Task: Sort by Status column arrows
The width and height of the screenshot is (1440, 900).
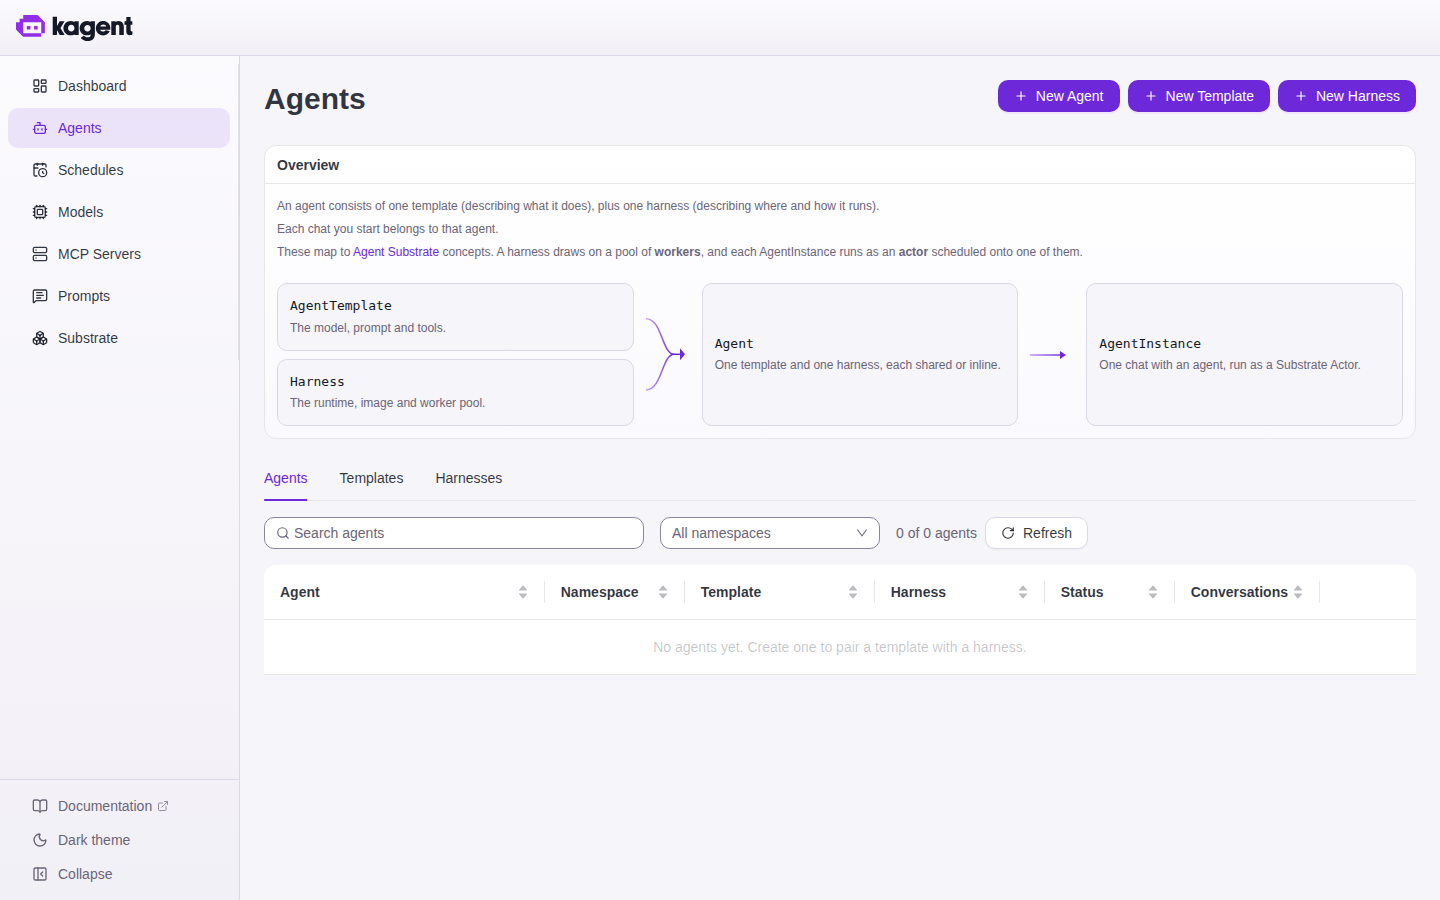Action: pos(1153,592)
